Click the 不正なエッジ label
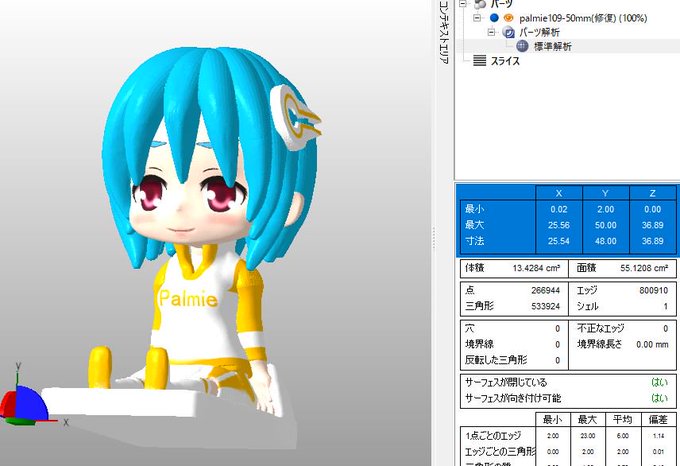 600,328
